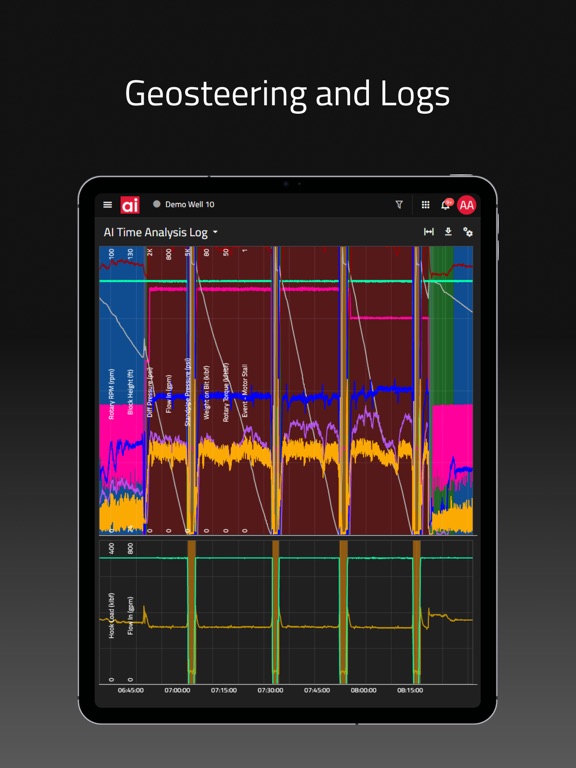Screen dimensions: 576x768
Task: Click the Event - Motor Stall label
Action: tap(244, 390)
